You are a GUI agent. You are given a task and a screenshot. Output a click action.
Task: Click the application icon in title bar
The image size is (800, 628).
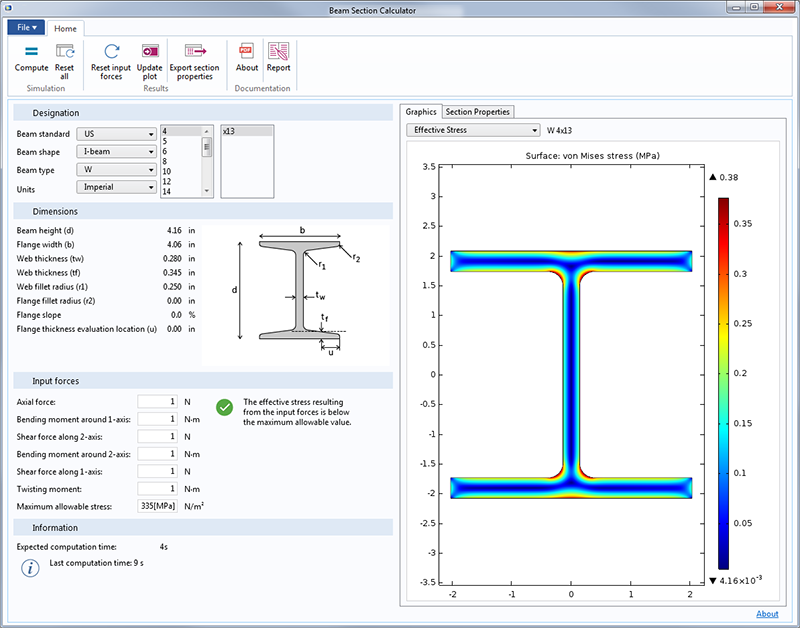[7, 9]
